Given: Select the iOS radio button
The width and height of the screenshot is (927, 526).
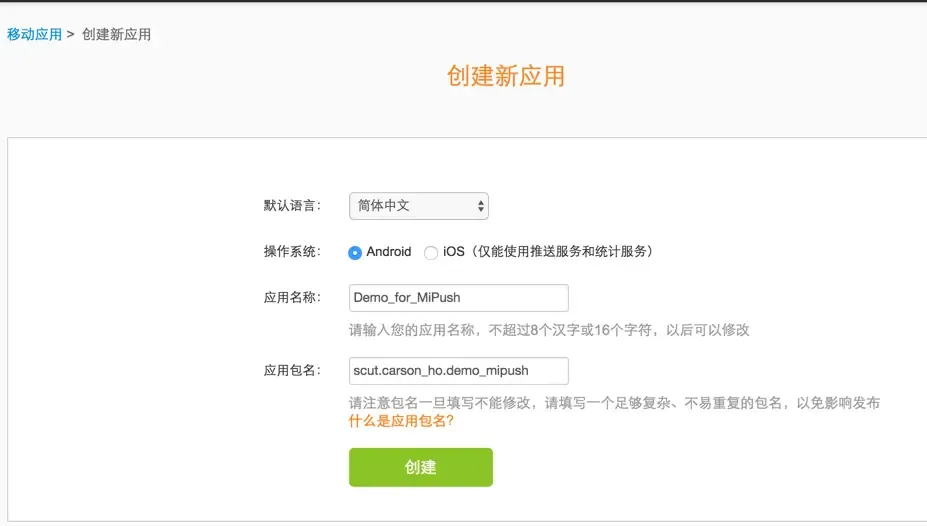Looking at the screenshot, I should (431, 253).
